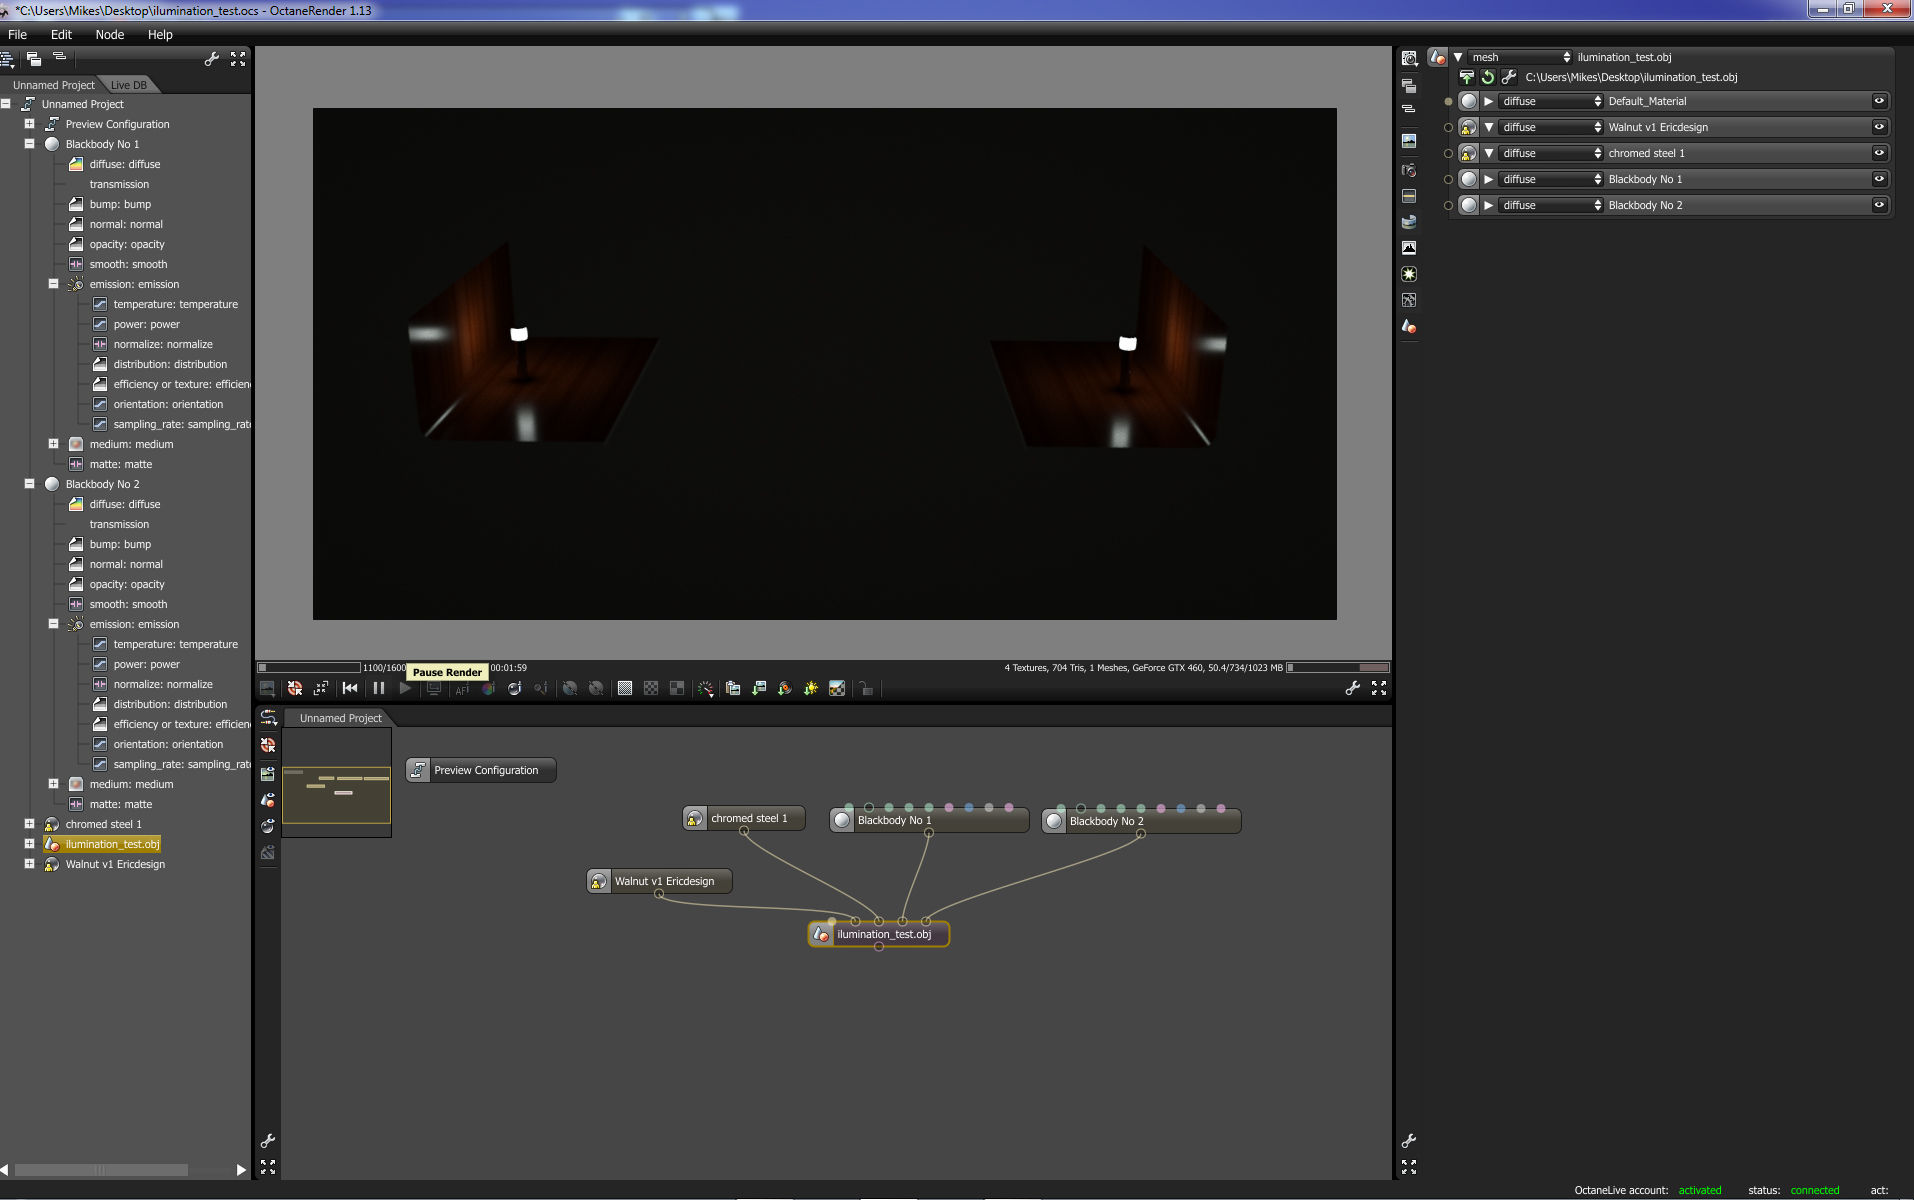Click the mesh cone icon in inspector sidebar
Image resolution: width=1914 pixels, height=1200 pixels.
coord(1409,326)
